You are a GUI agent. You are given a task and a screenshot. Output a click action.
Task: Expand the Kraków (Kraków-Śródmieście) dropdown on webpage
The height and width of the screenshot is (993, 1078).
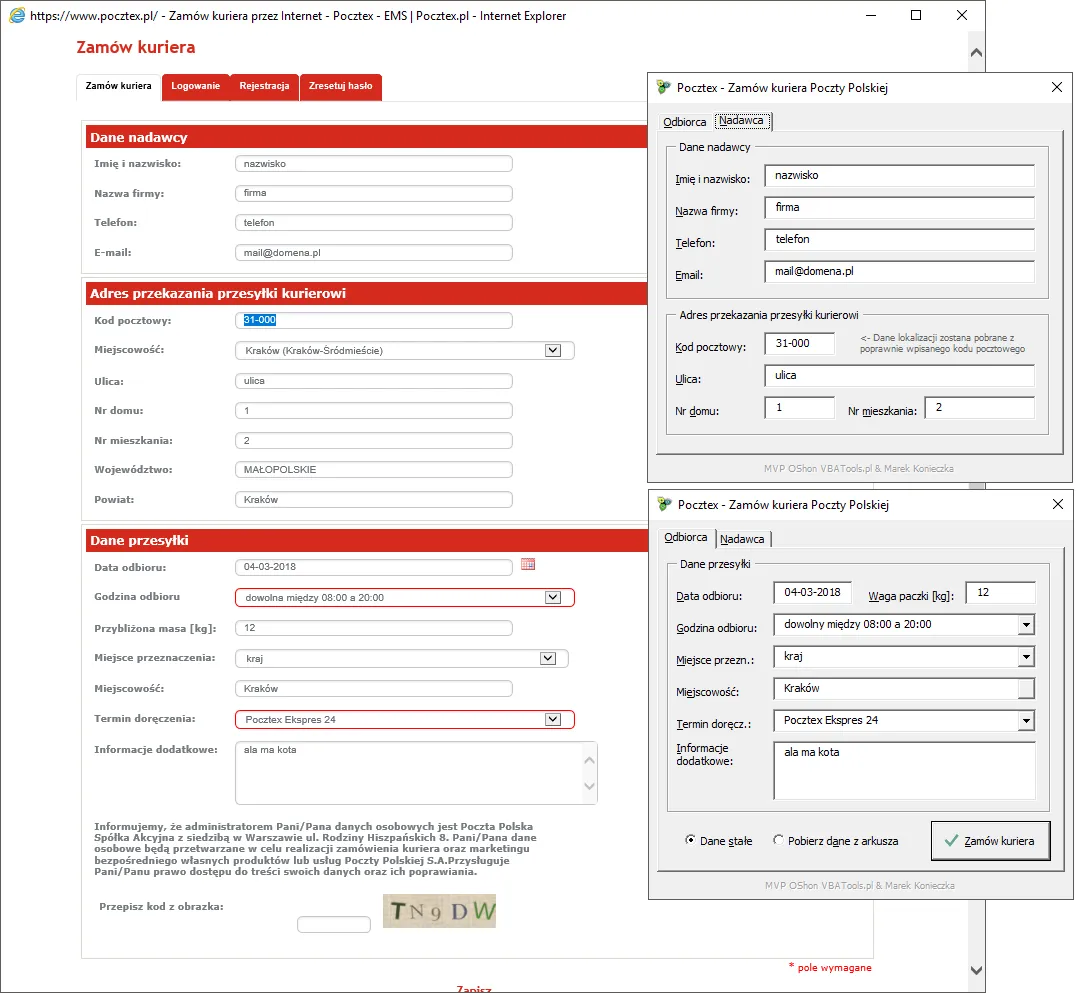click(x=552, y=351)
